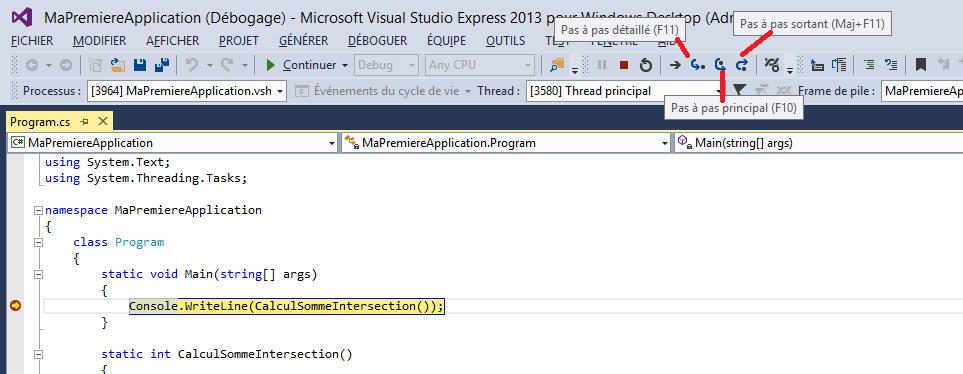Image resolution: width=963 pixels, height=374 pixels.
Task: Click the disabled pause debugging icon
Action: (602, 64)
